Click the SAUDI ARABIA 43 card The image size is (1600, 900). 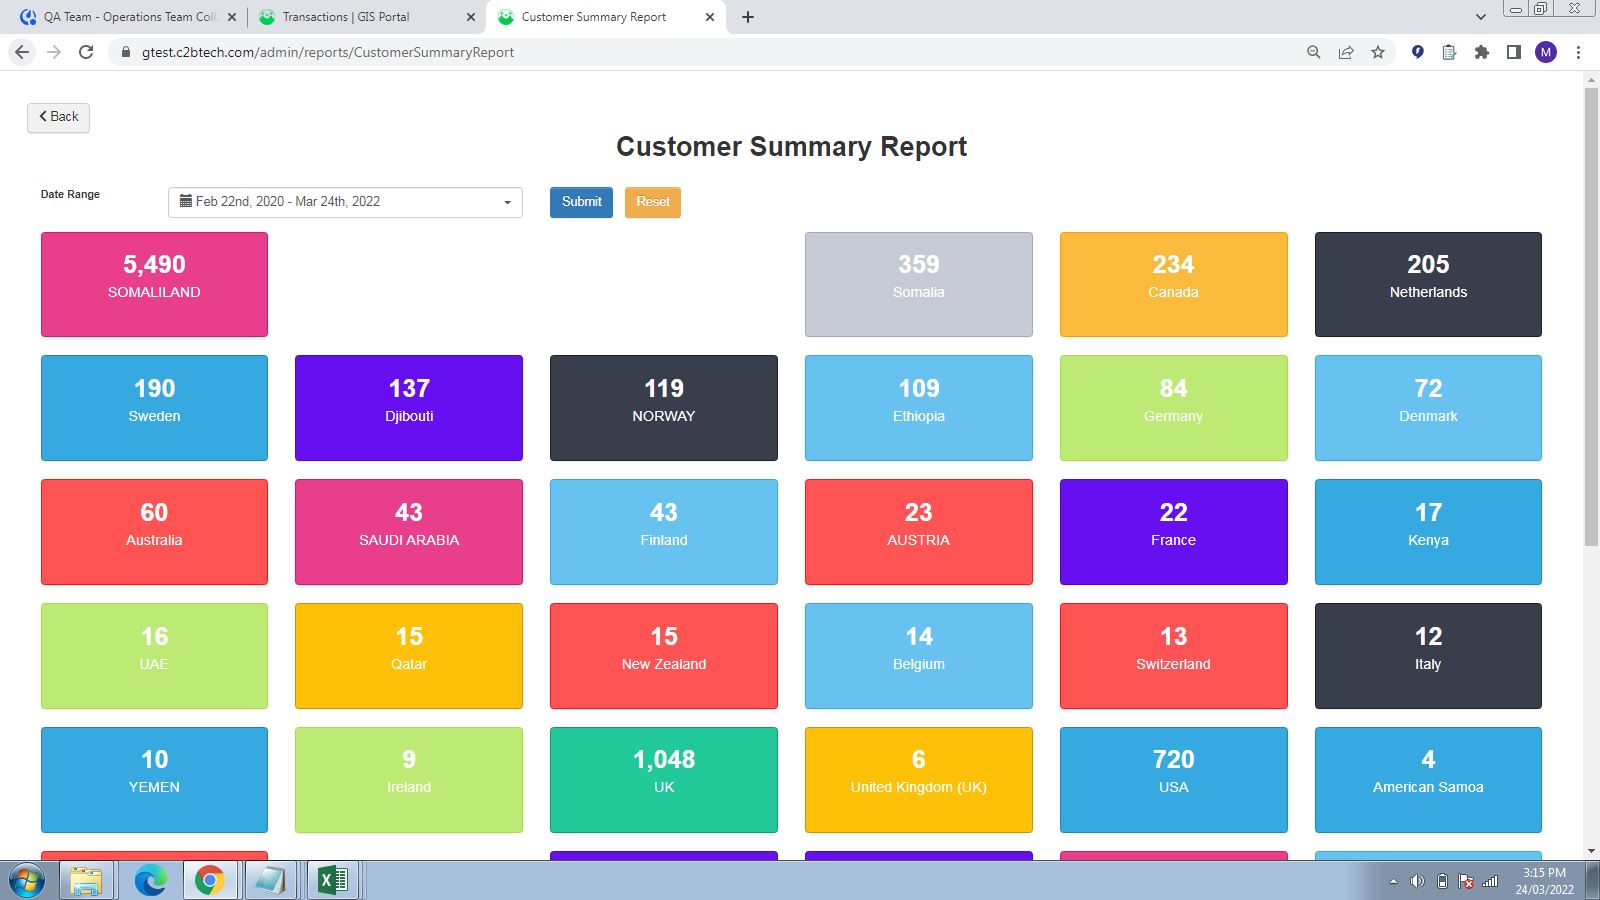[409, 532]
